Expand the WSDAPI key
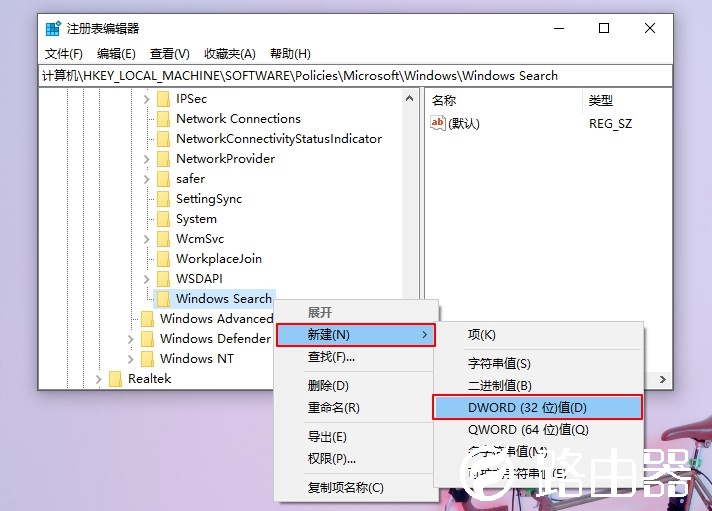The height and width of the screenshot is (511, 712). click(146, 279)
